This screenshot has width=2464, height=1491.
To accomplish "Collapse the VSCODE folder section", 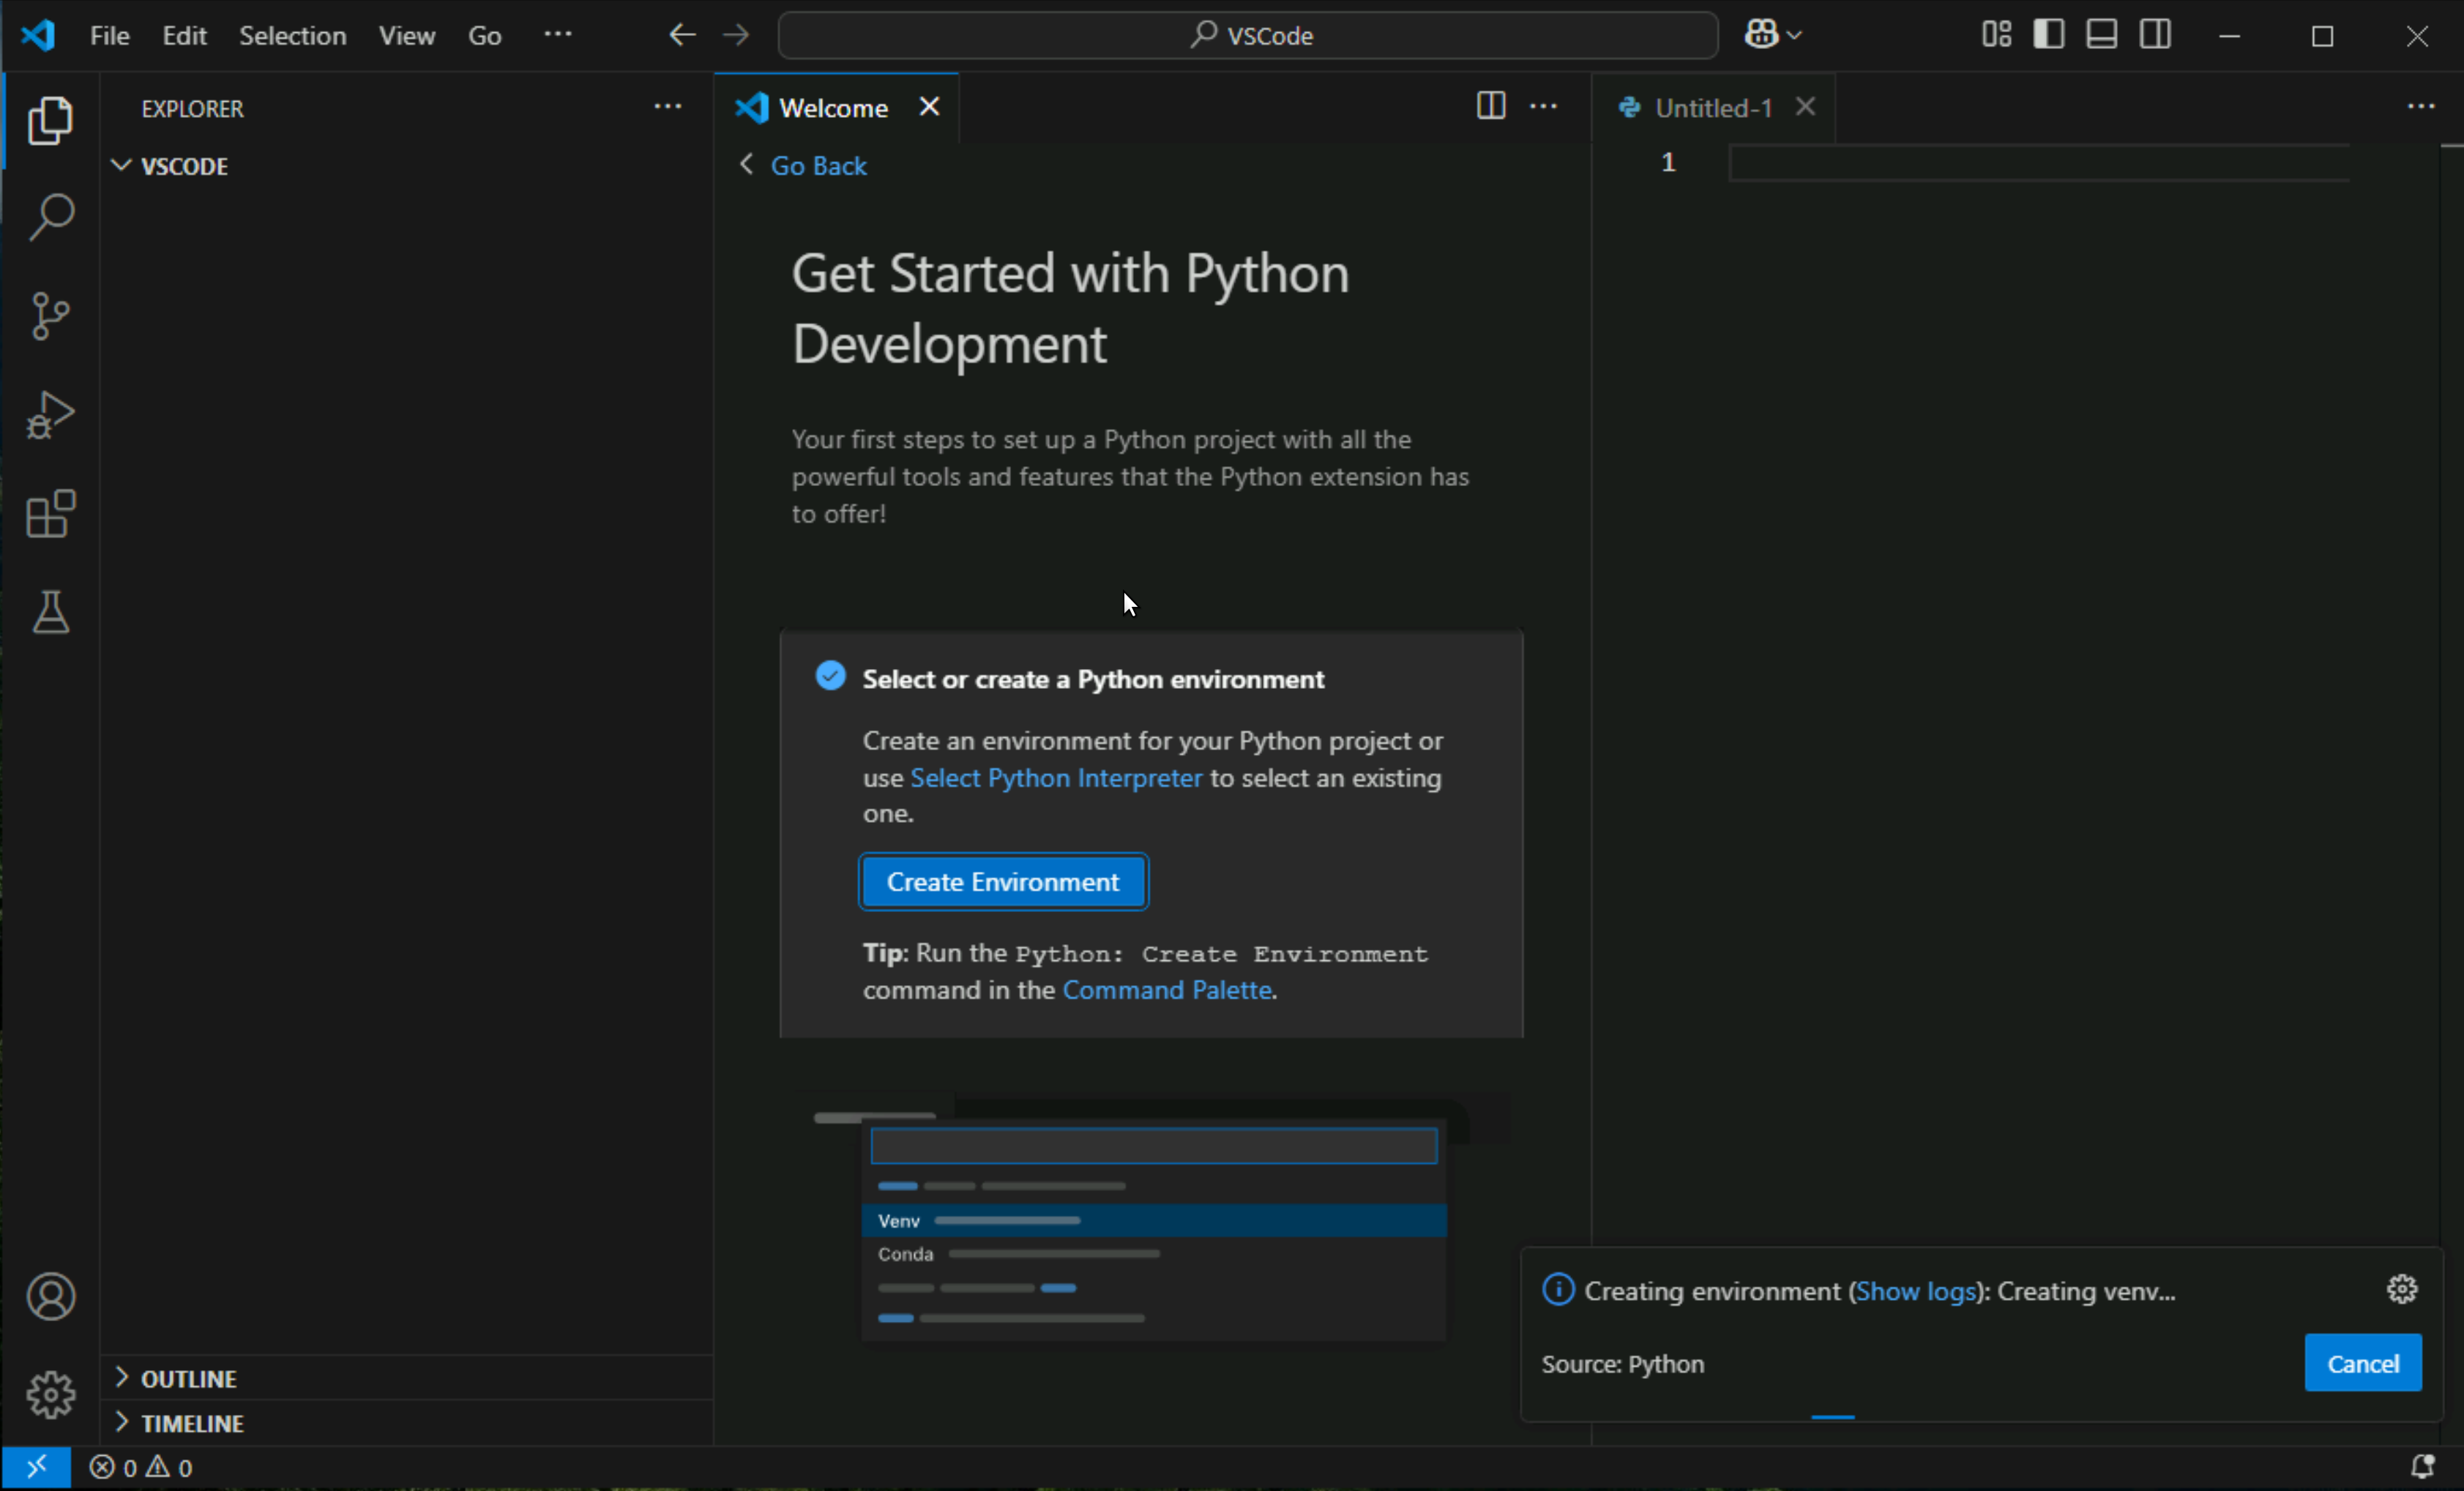I will pos(184,166).
